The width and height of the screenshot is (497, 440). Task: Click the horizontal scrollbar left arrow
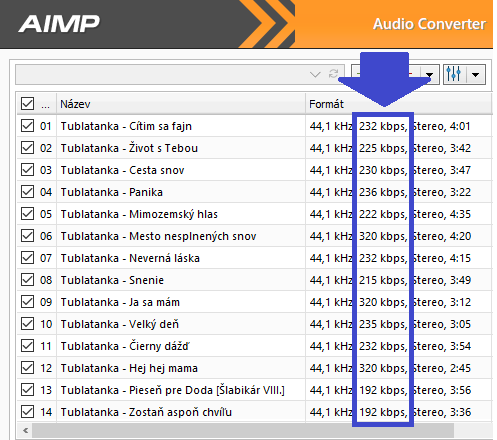25,431
